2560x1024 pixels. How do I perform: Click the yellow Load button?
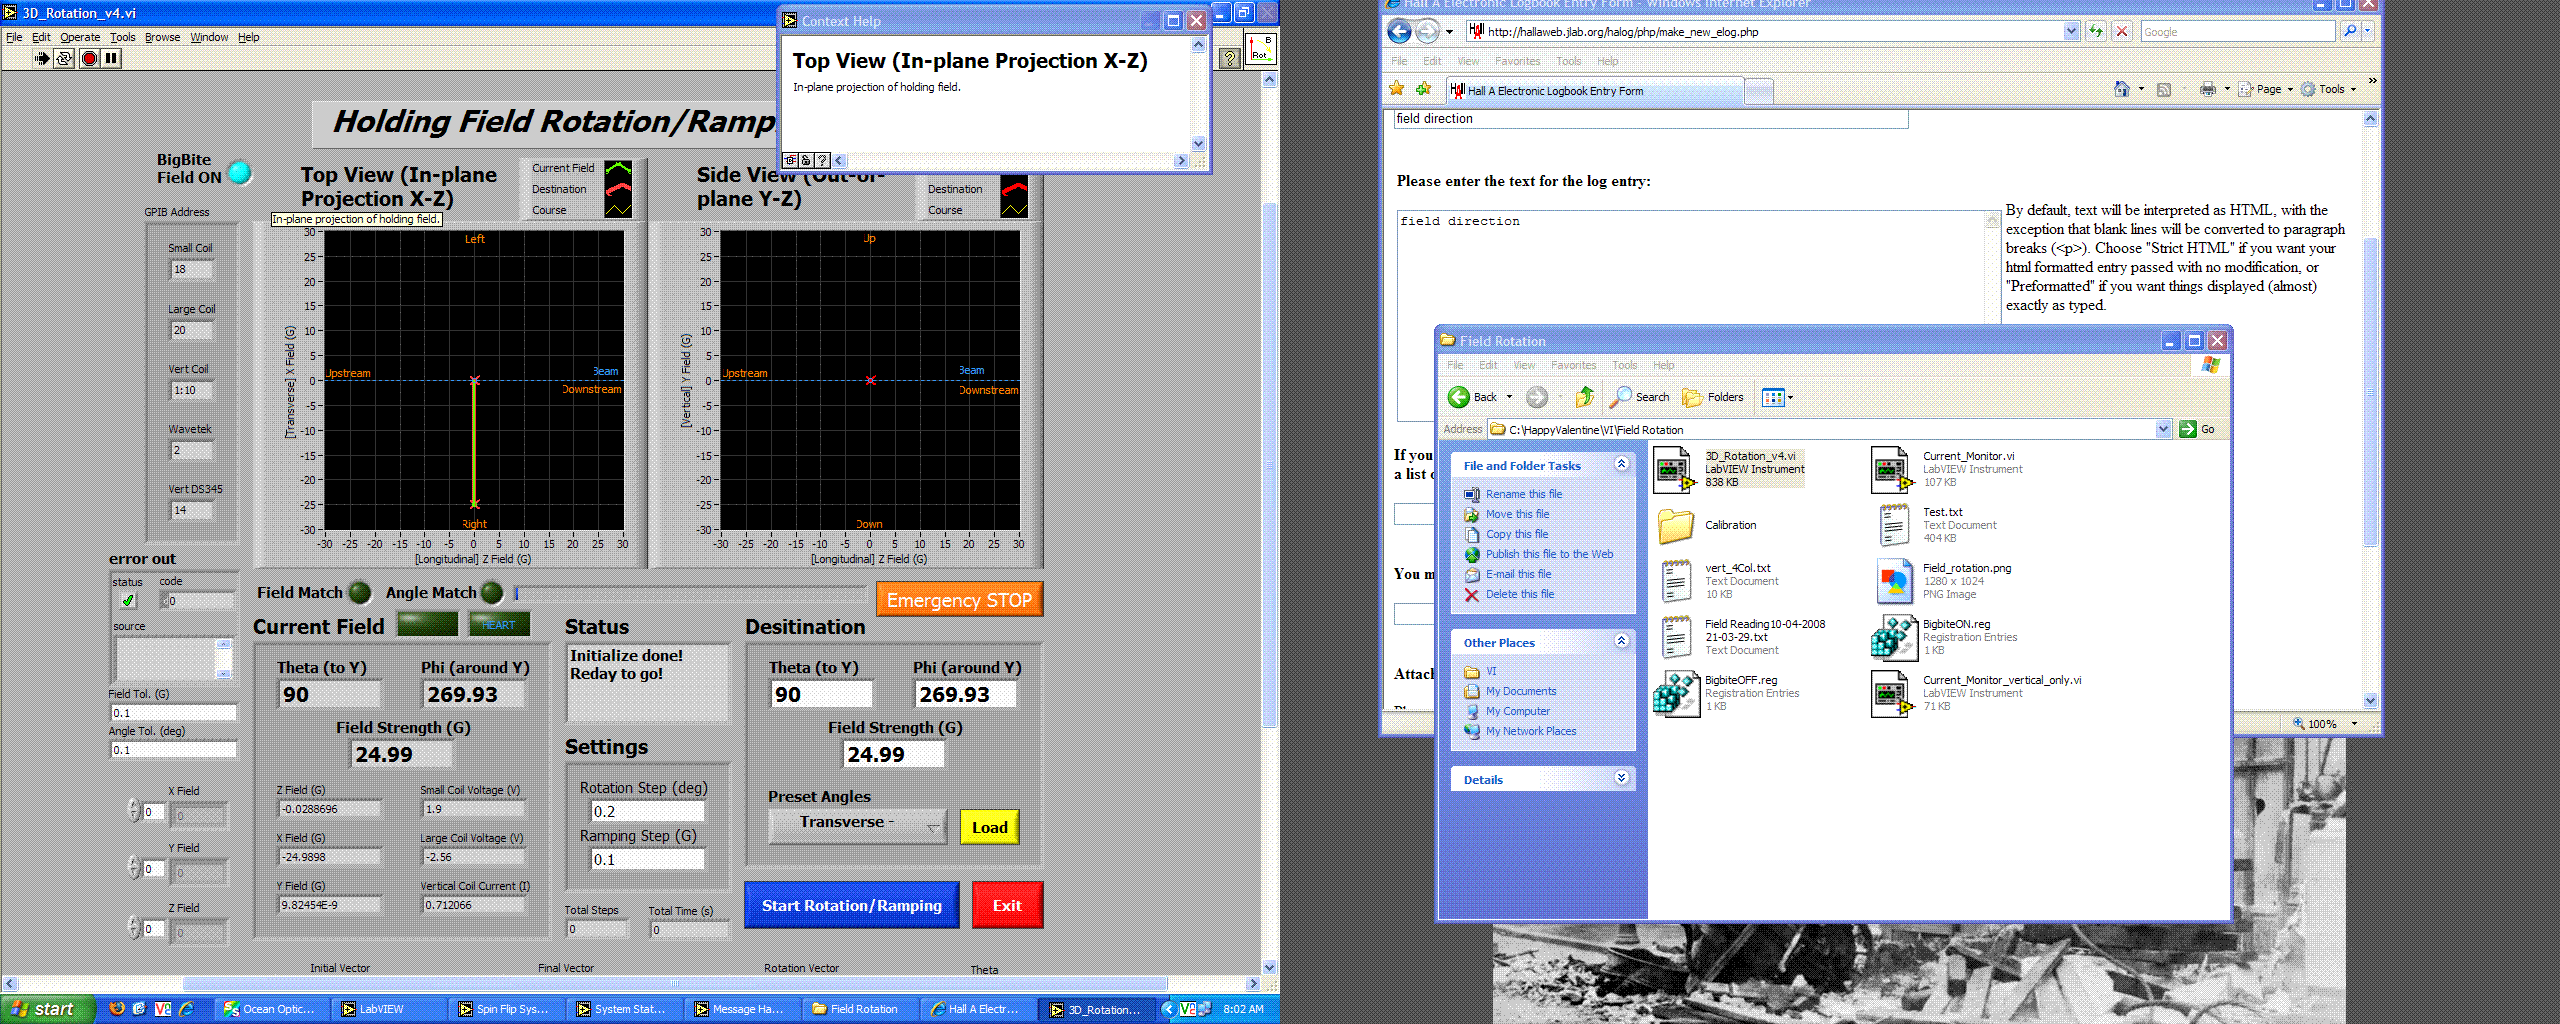click(x=989, y=827)
